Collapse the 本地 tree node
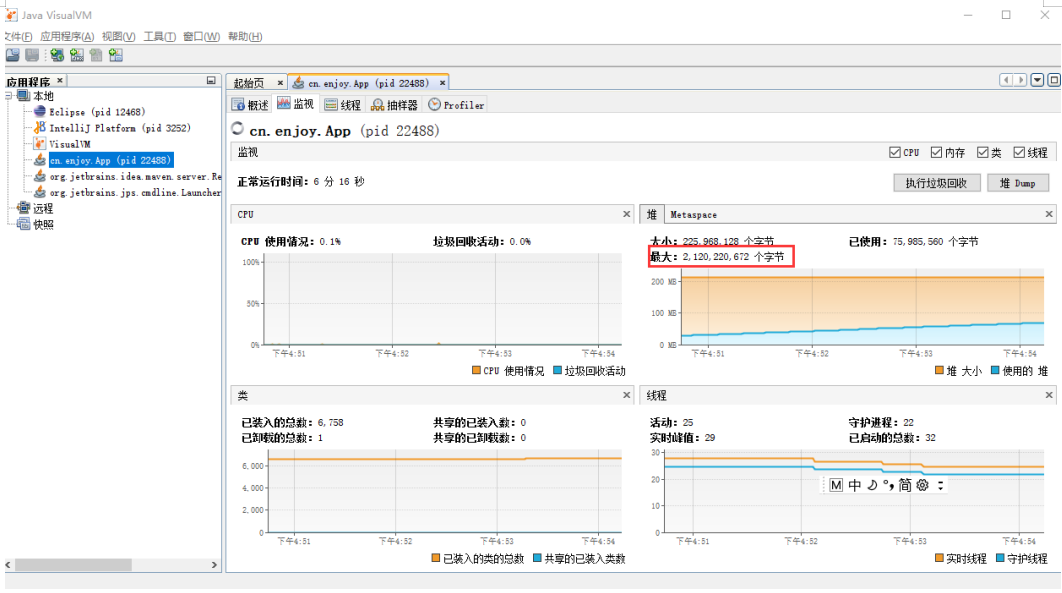The image size is (1062, 593). (9, 95)
